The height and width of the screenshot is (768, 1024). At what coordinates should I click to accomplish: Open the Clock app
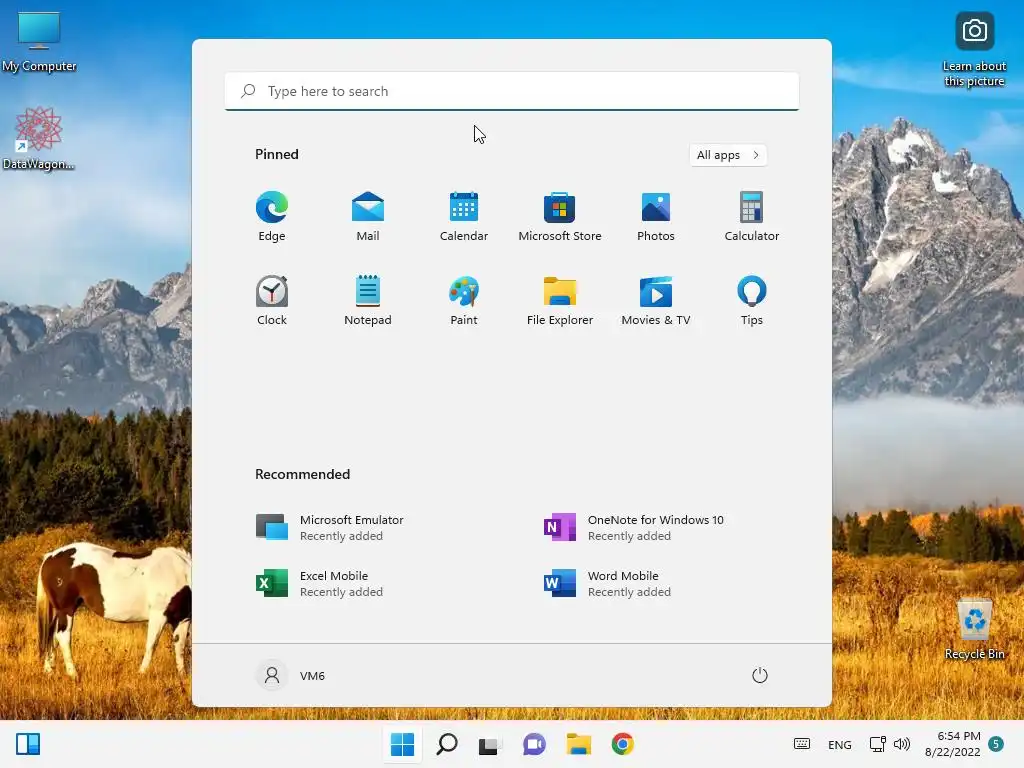point(272,300)
